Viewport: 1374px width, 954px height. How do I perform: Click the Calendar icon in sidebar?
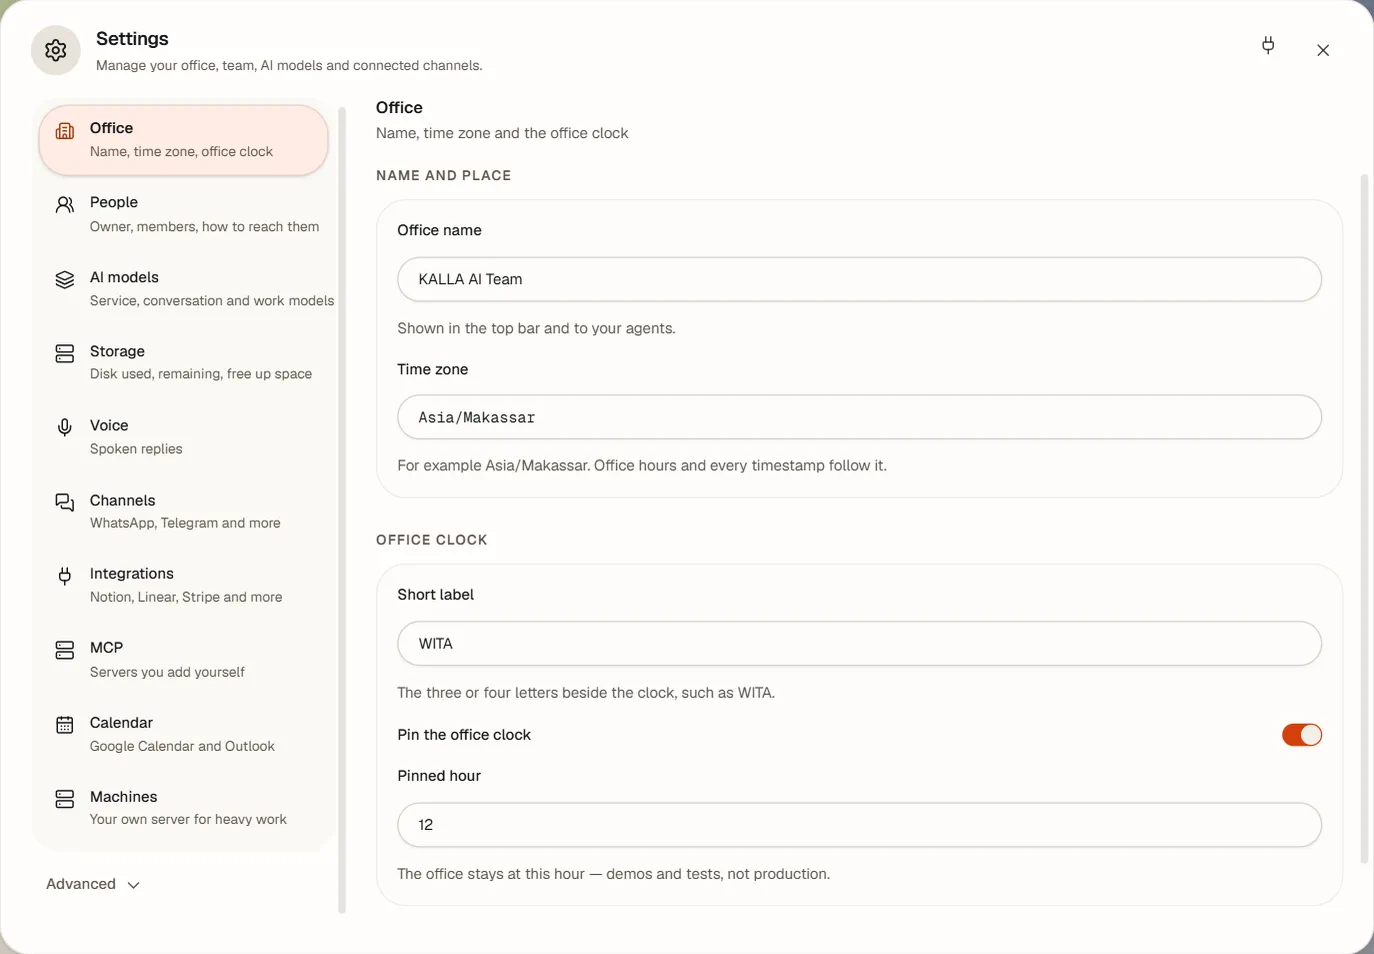tap(65, 725)
